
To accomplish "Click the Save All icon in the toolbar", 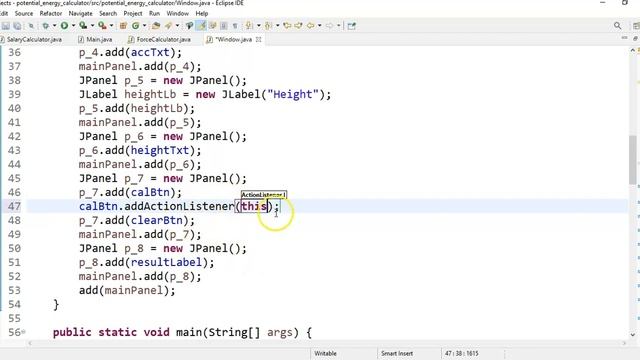I will point(17,26).
